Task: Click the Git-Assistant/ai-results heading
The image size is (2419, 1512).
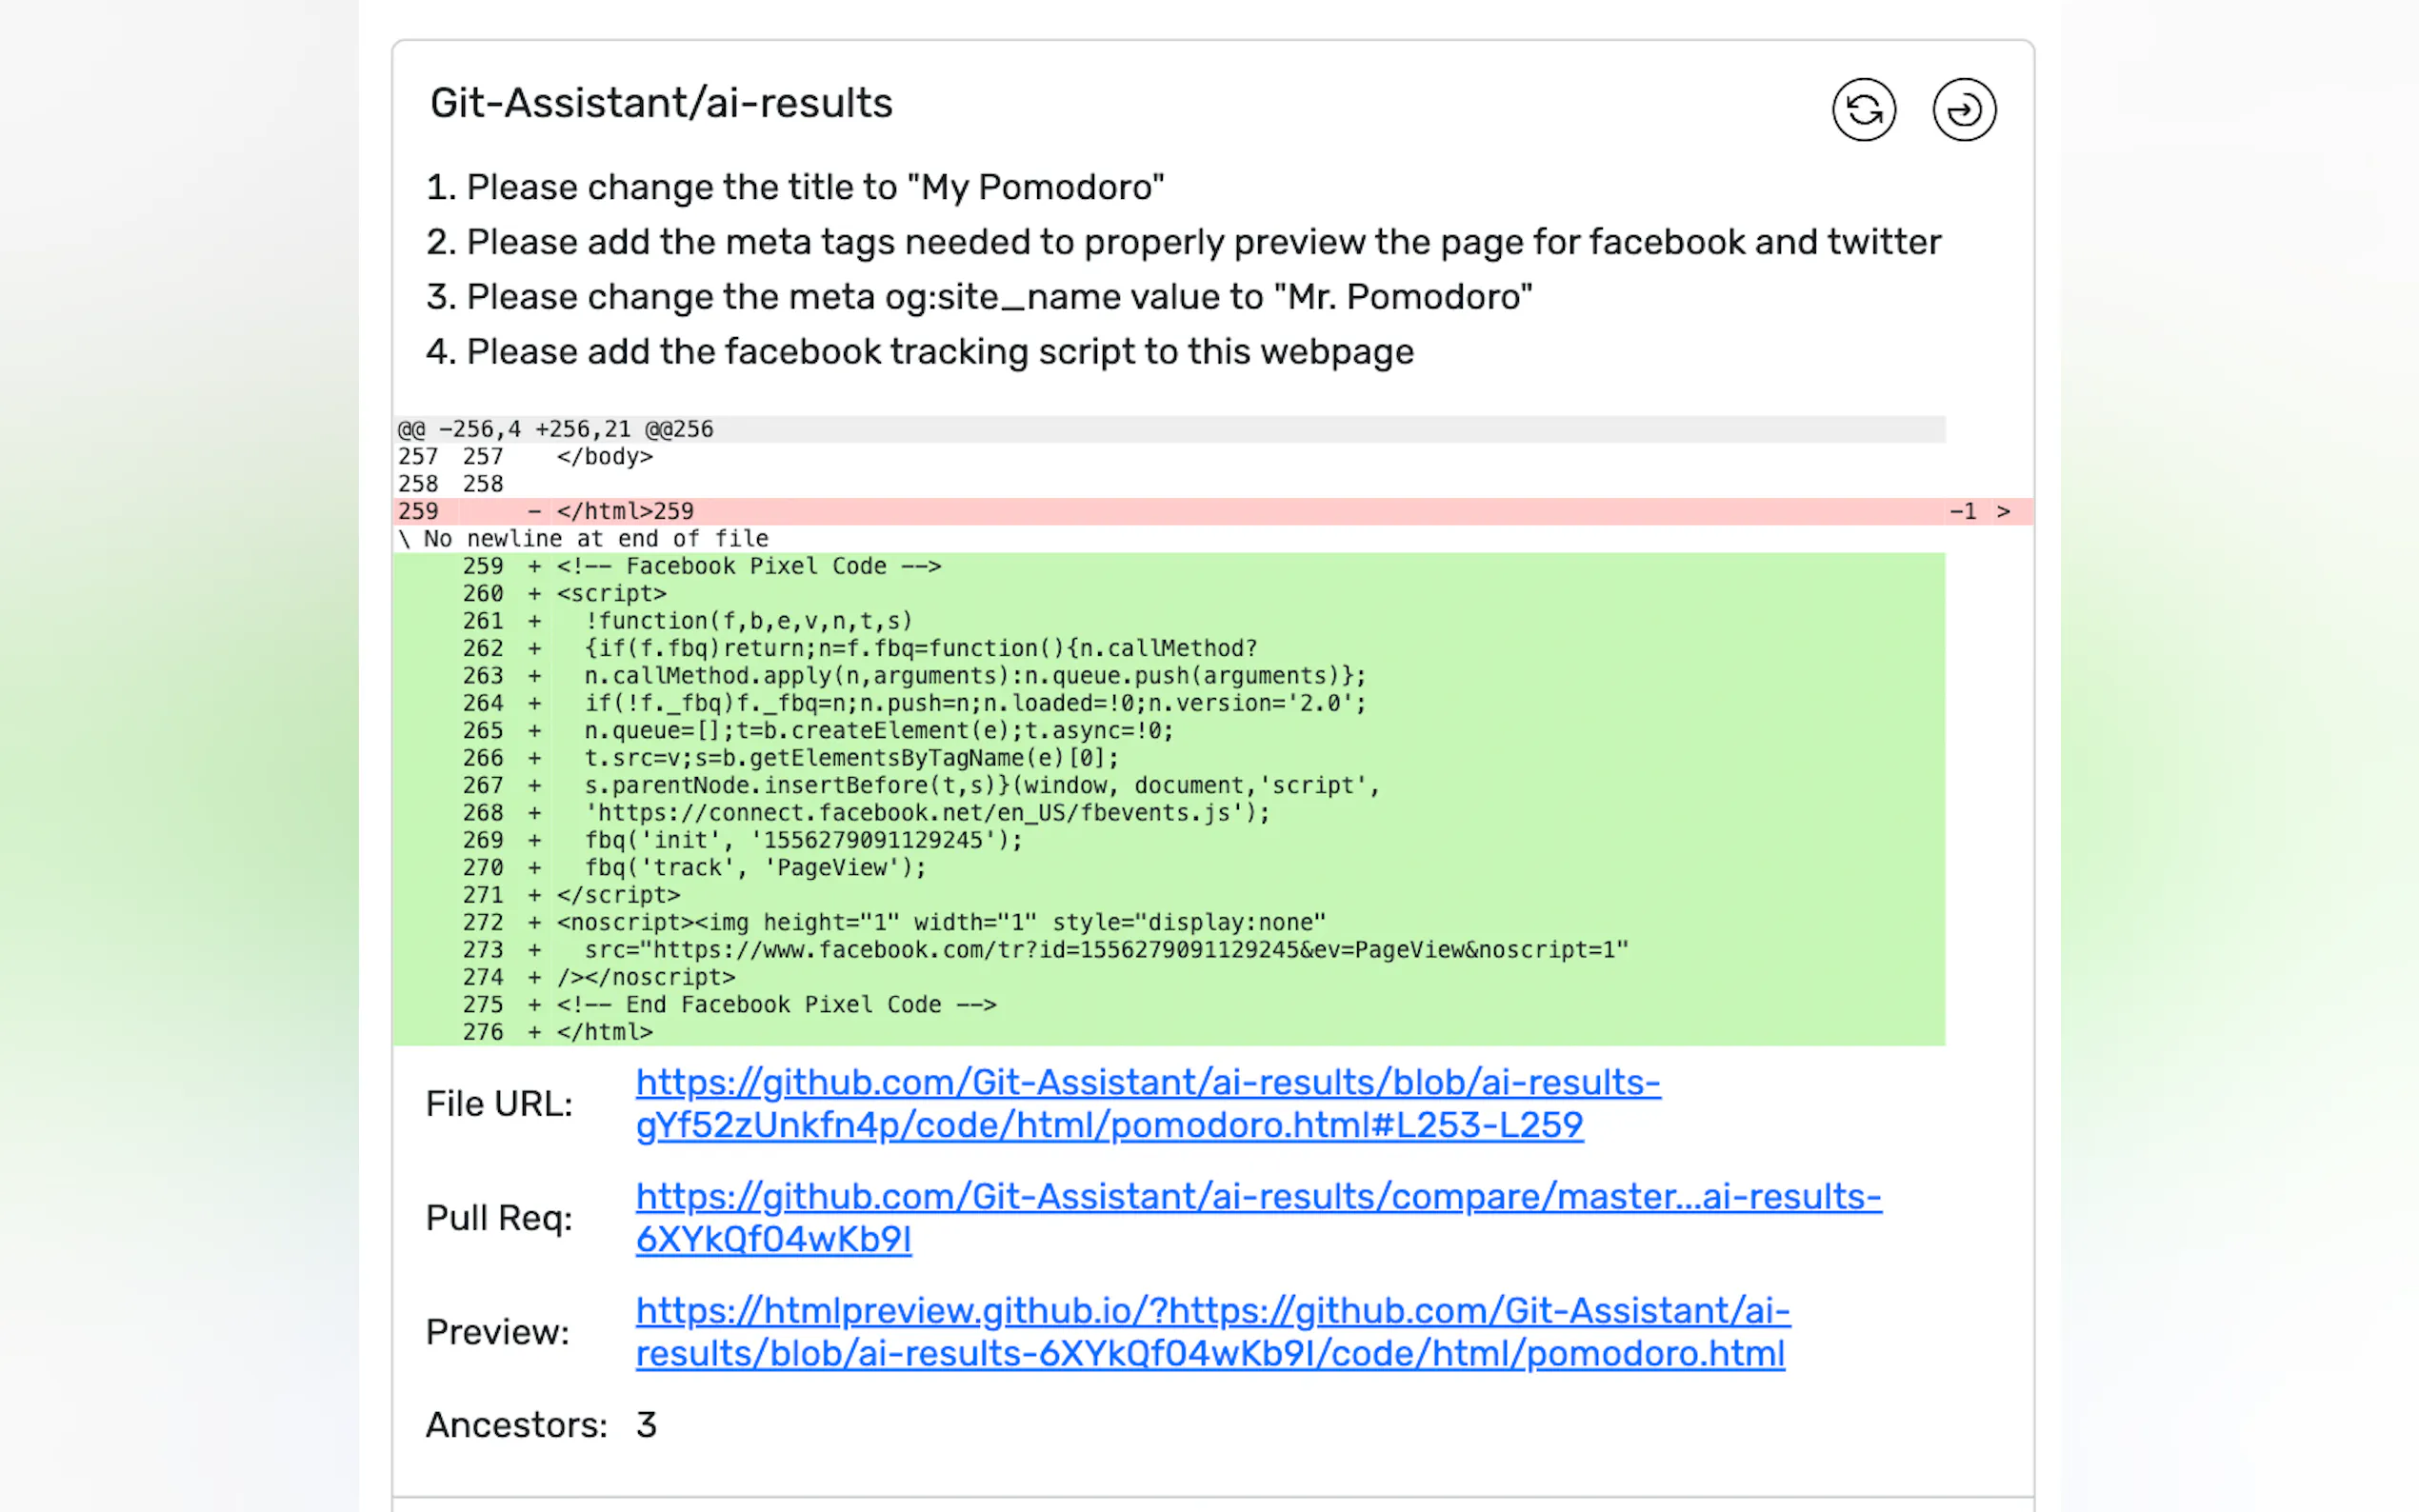Action: 661,104
